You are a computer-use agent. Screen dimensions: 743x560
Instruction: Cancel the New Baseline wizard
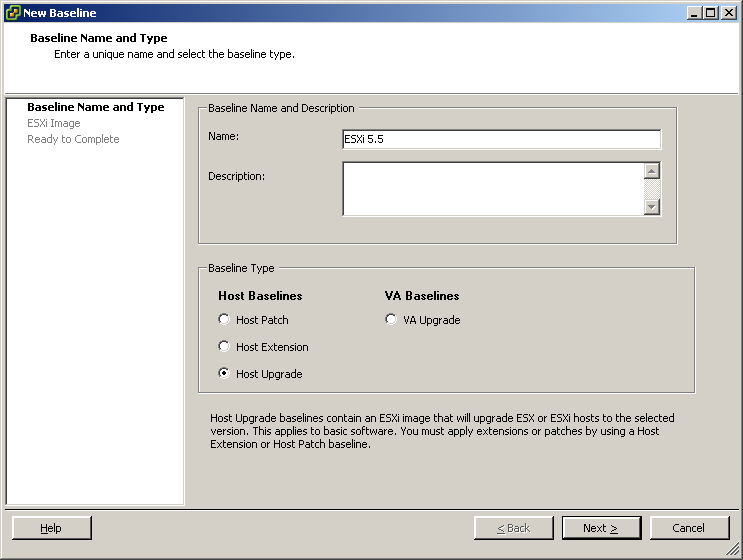point(689,528)
